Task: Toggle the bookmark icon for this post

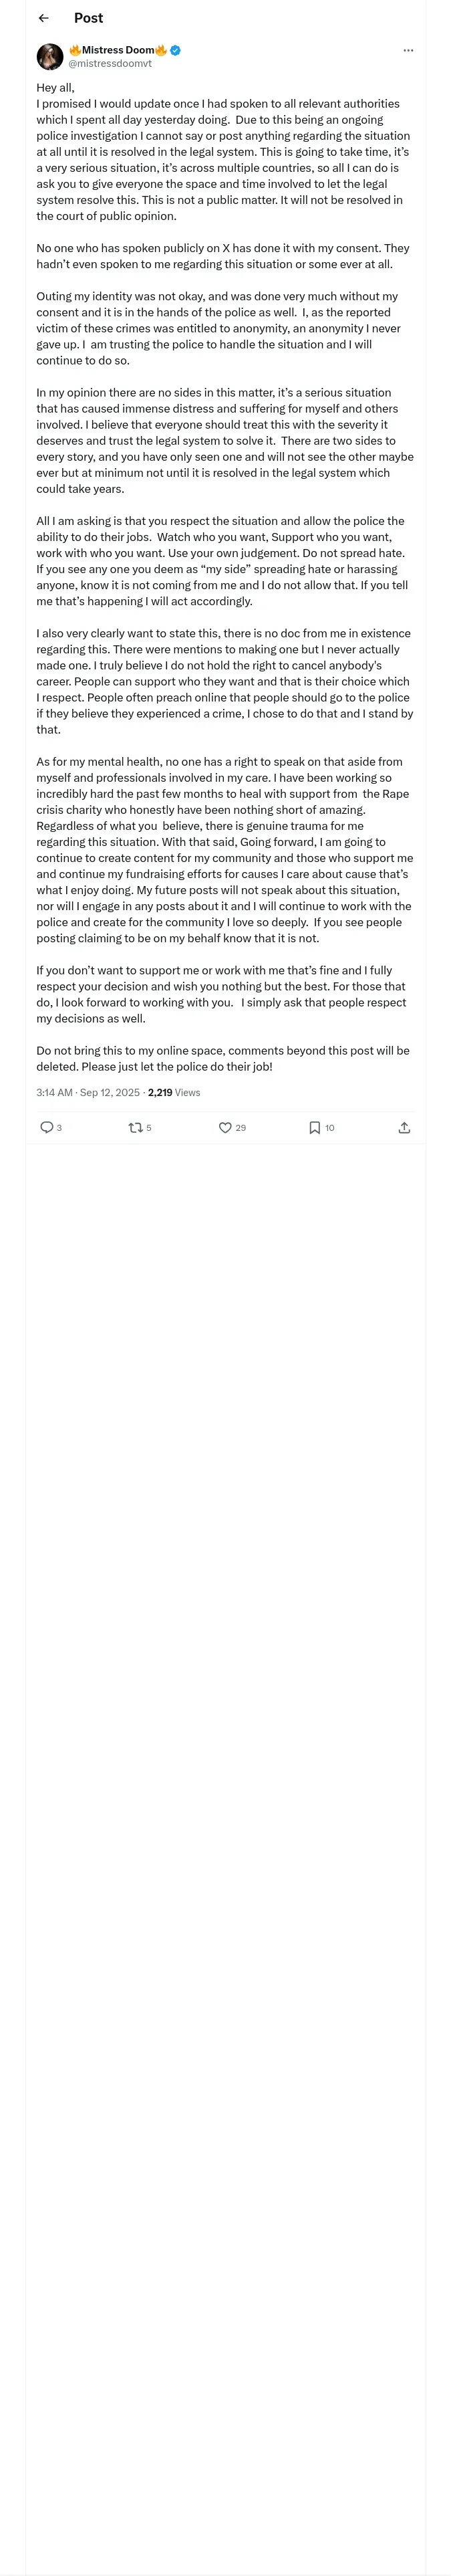Action: pos(314,1127)
